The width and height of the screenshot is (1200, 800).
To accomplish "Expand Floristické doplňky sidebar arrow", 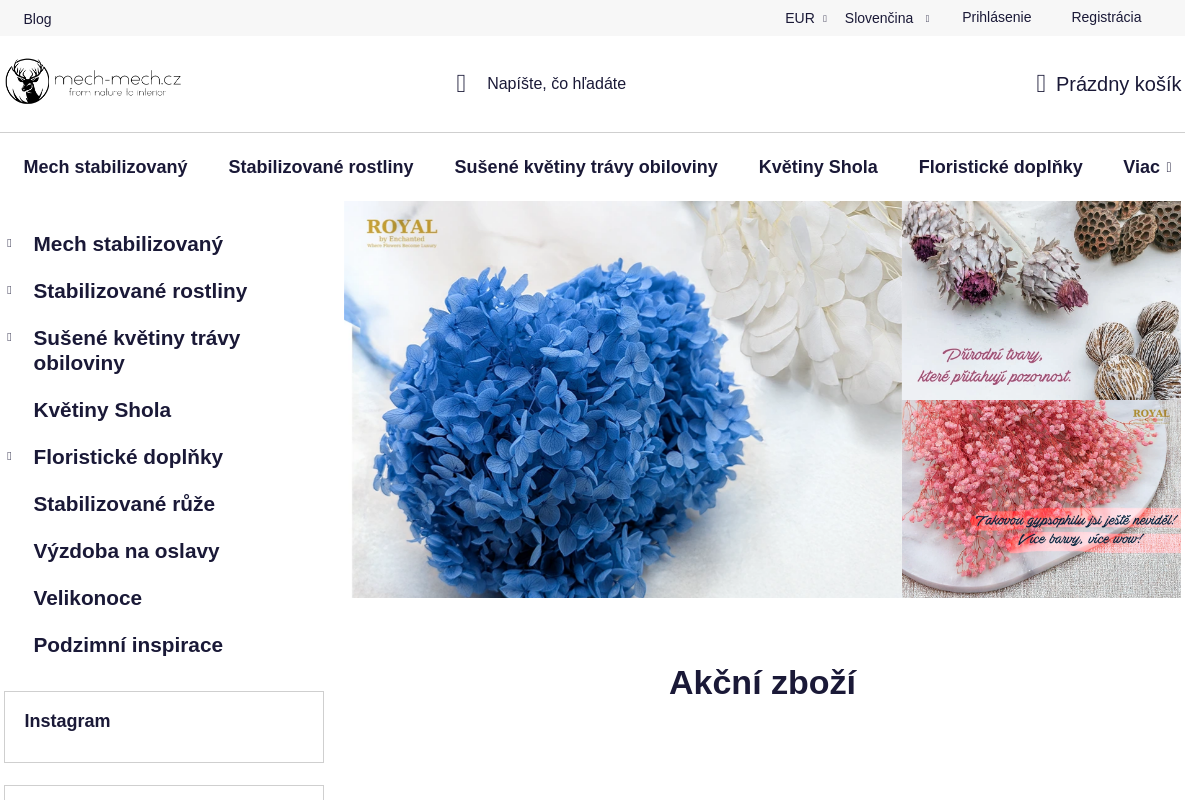I will (x=9, y=456).
